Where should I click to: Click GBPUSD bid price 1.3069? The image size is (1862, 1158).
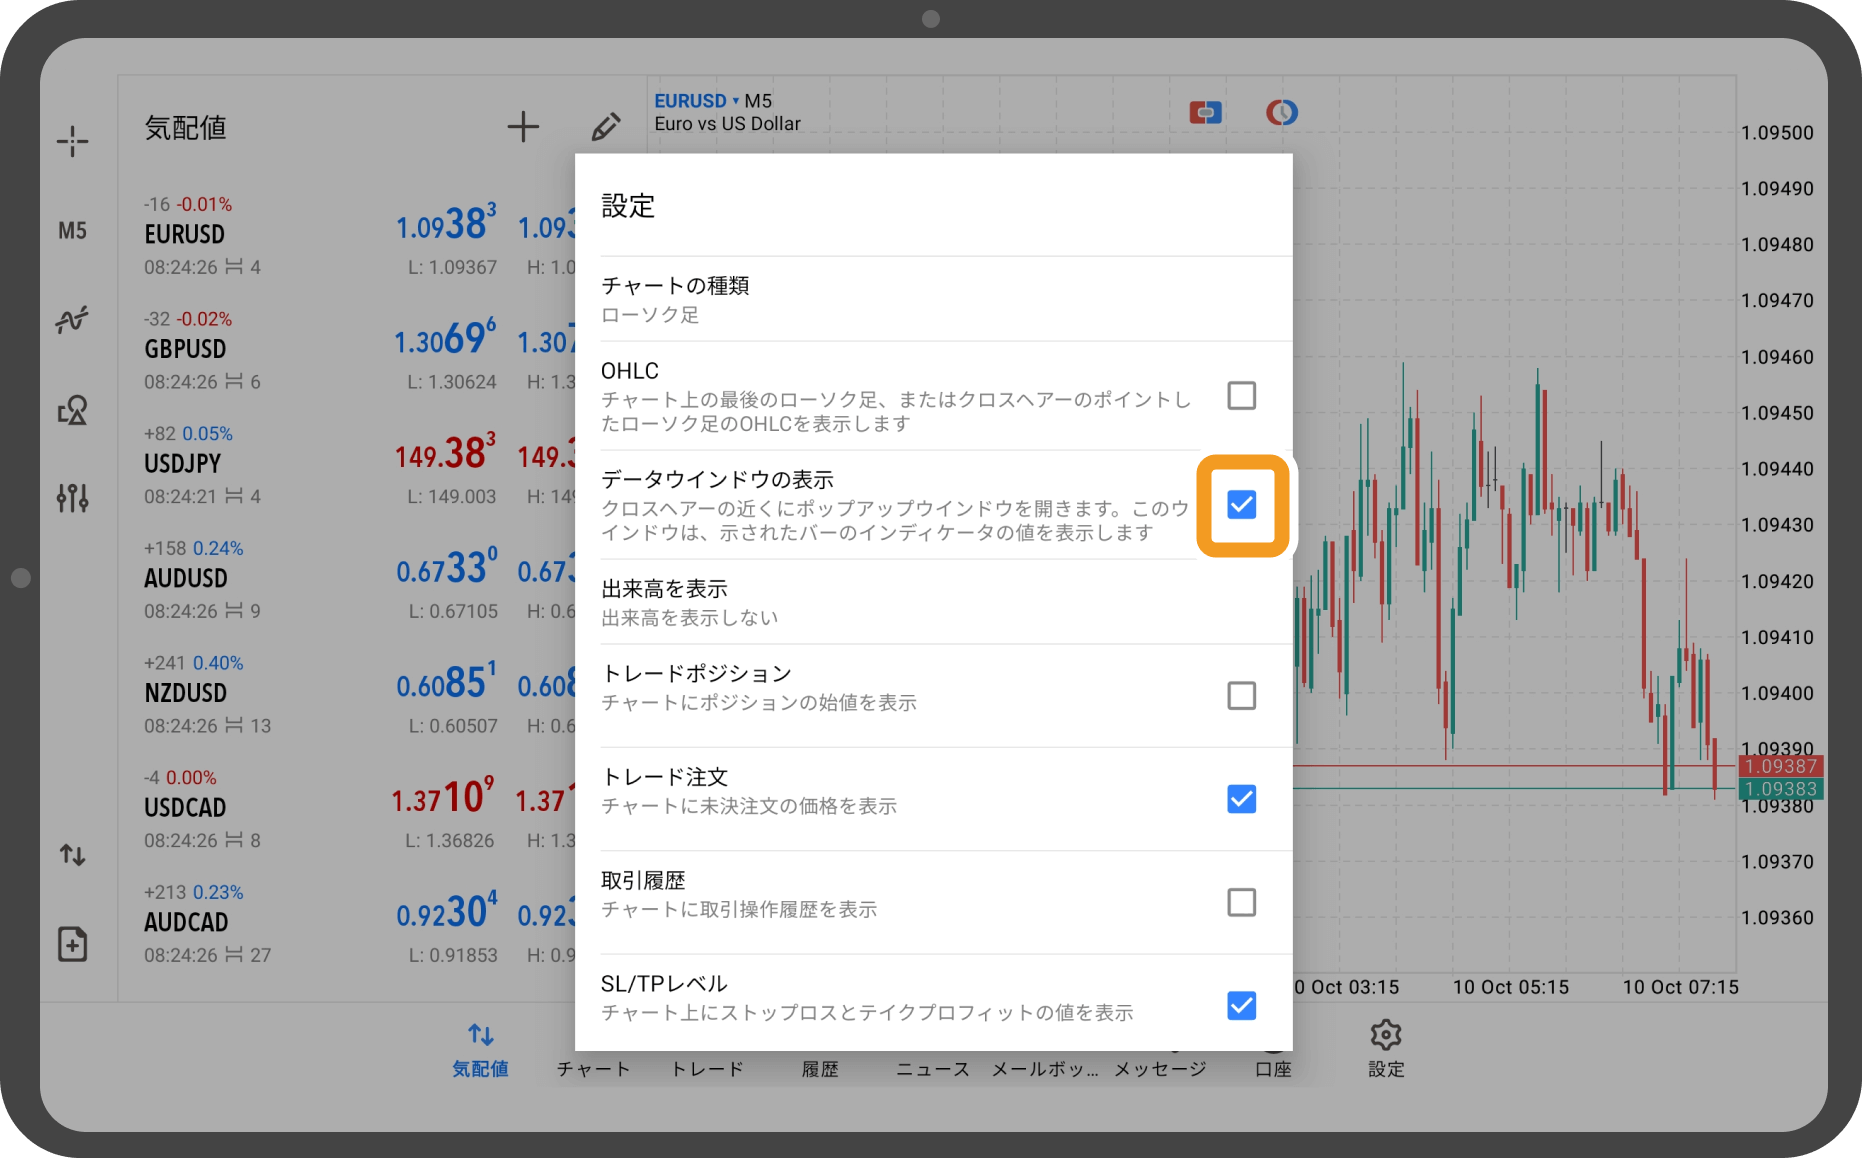point(445,338)
